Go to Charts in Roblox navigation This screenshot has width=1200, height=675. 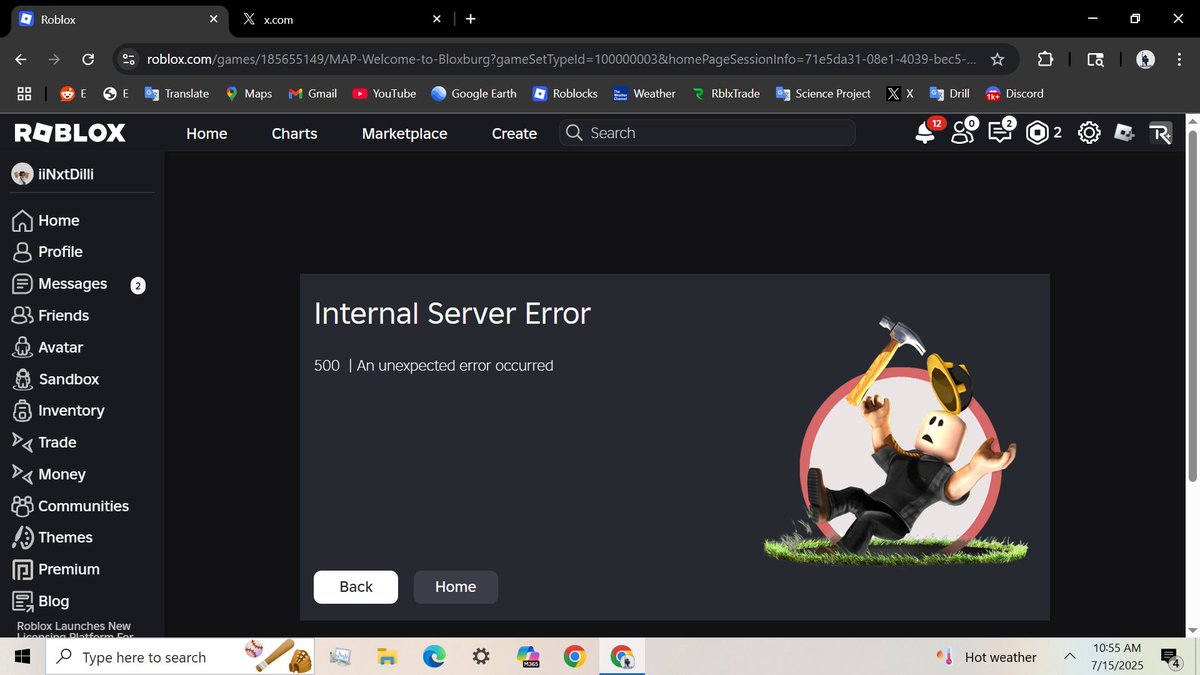(294, 133)
